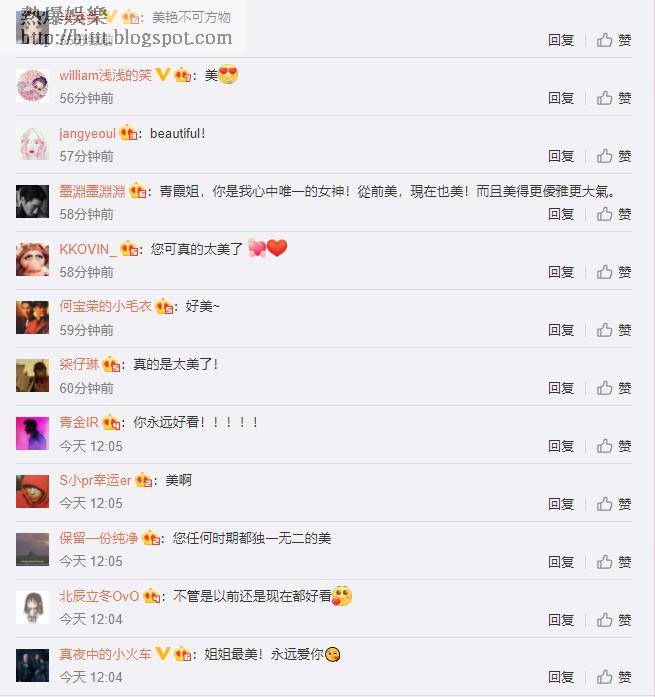Click thumbs-up on jangyeoui's beautiful comment
Screen dimensions: 655x697
pos(614,156)
